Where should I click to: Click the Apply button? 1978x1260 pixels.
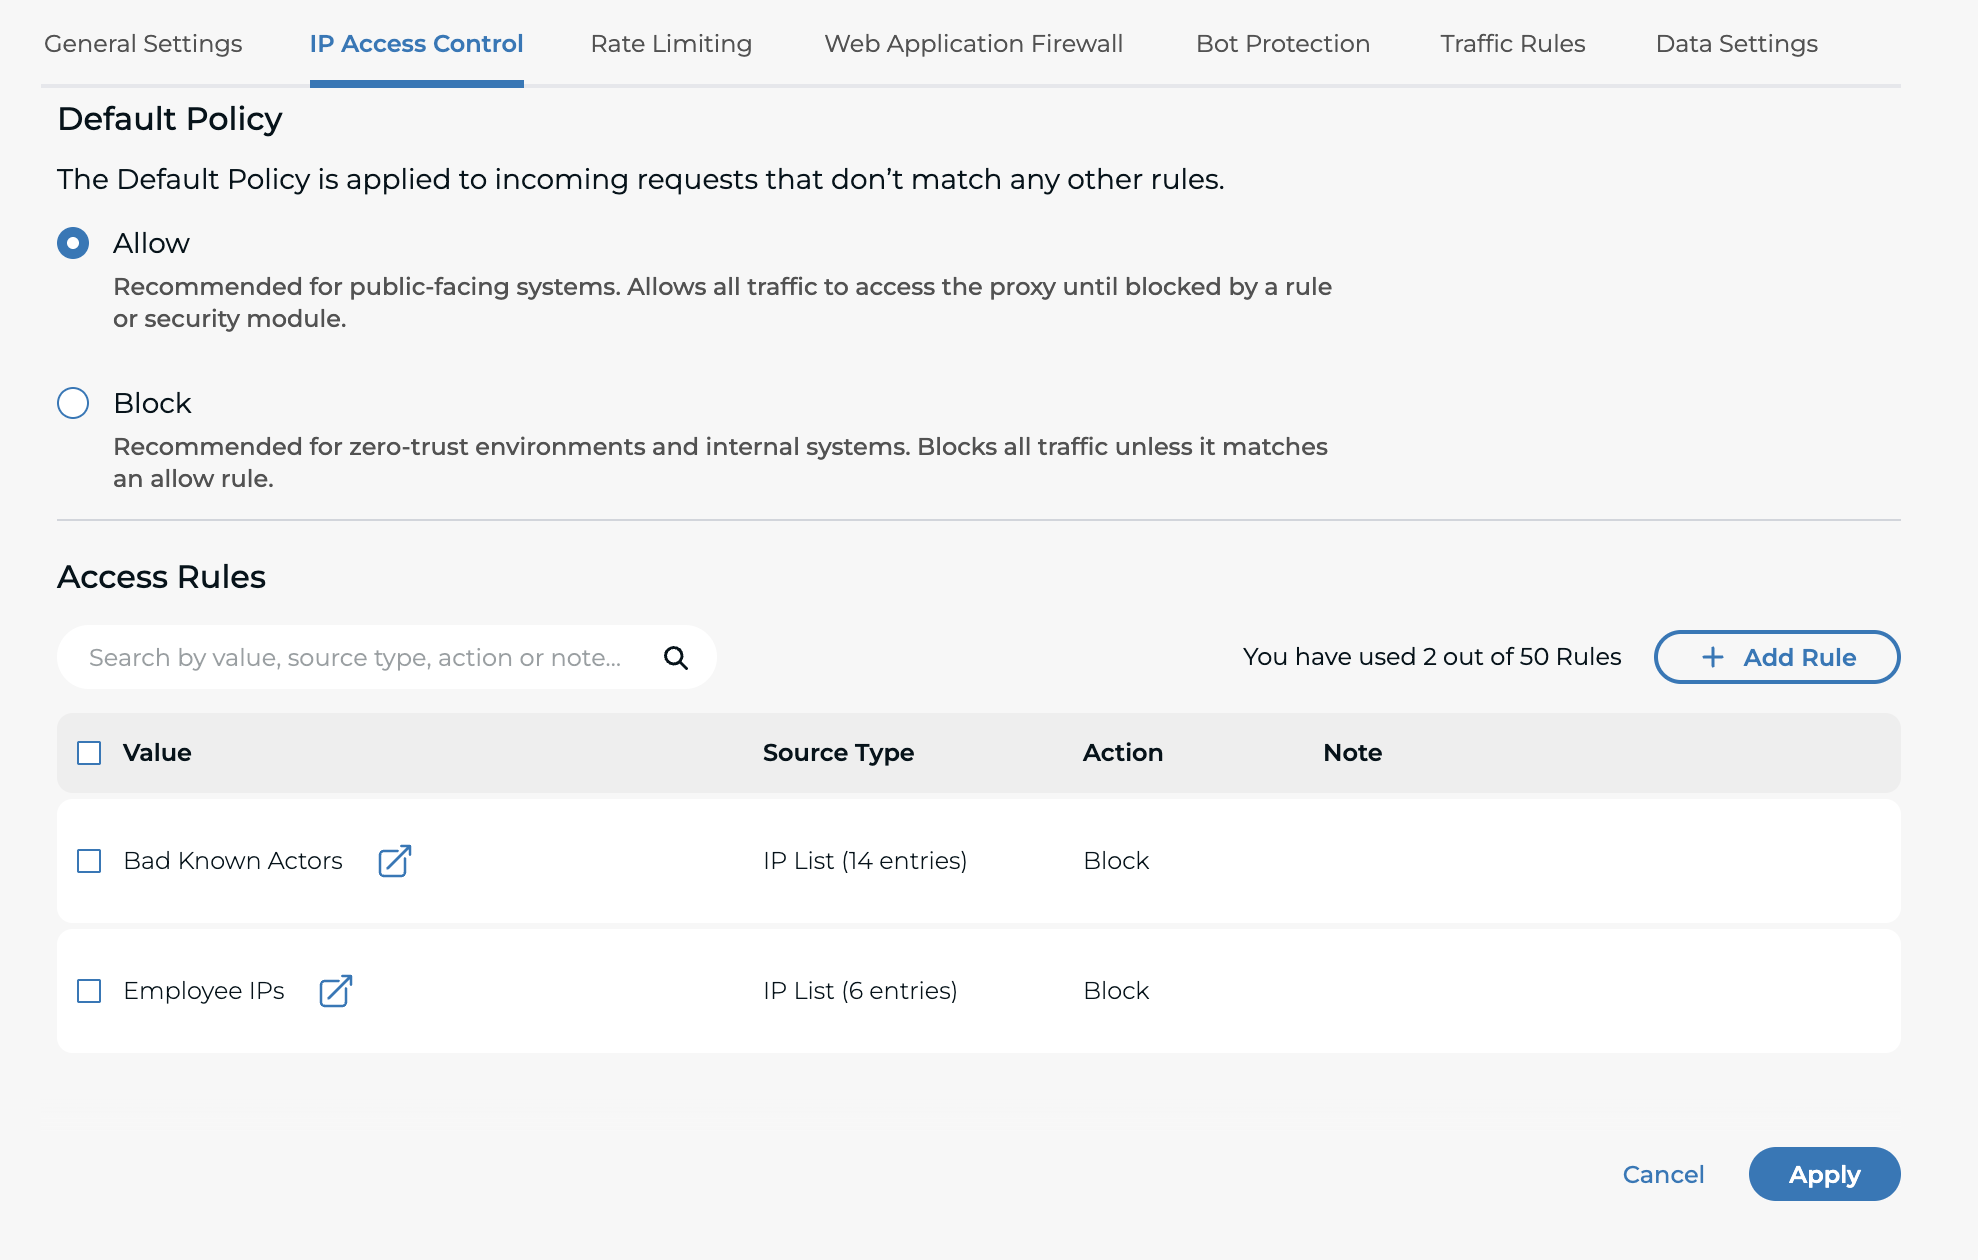1824,1174
